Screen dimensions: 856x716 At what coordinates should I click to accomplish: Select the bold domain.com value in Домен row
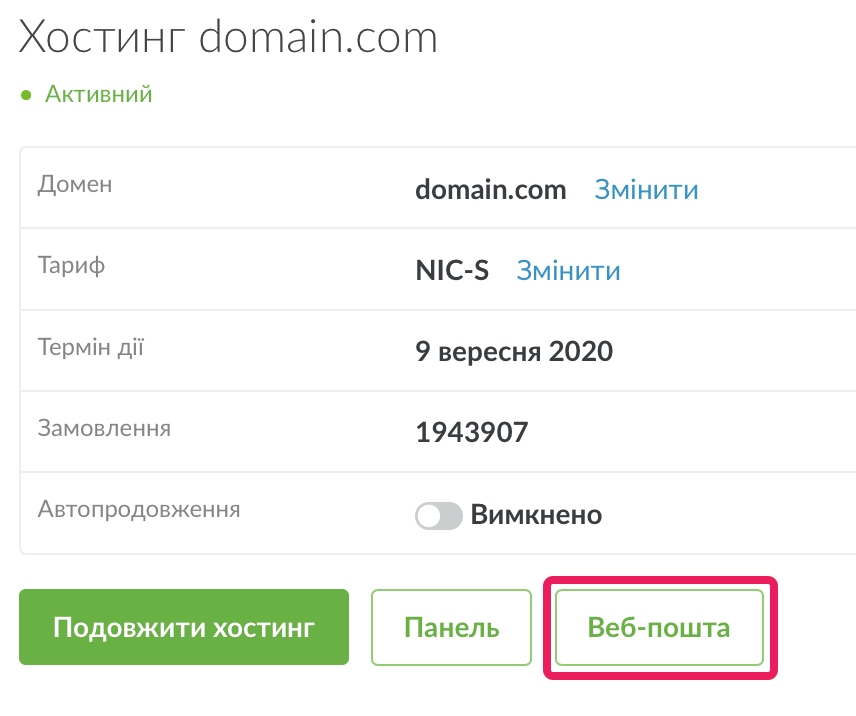[490, 190]
